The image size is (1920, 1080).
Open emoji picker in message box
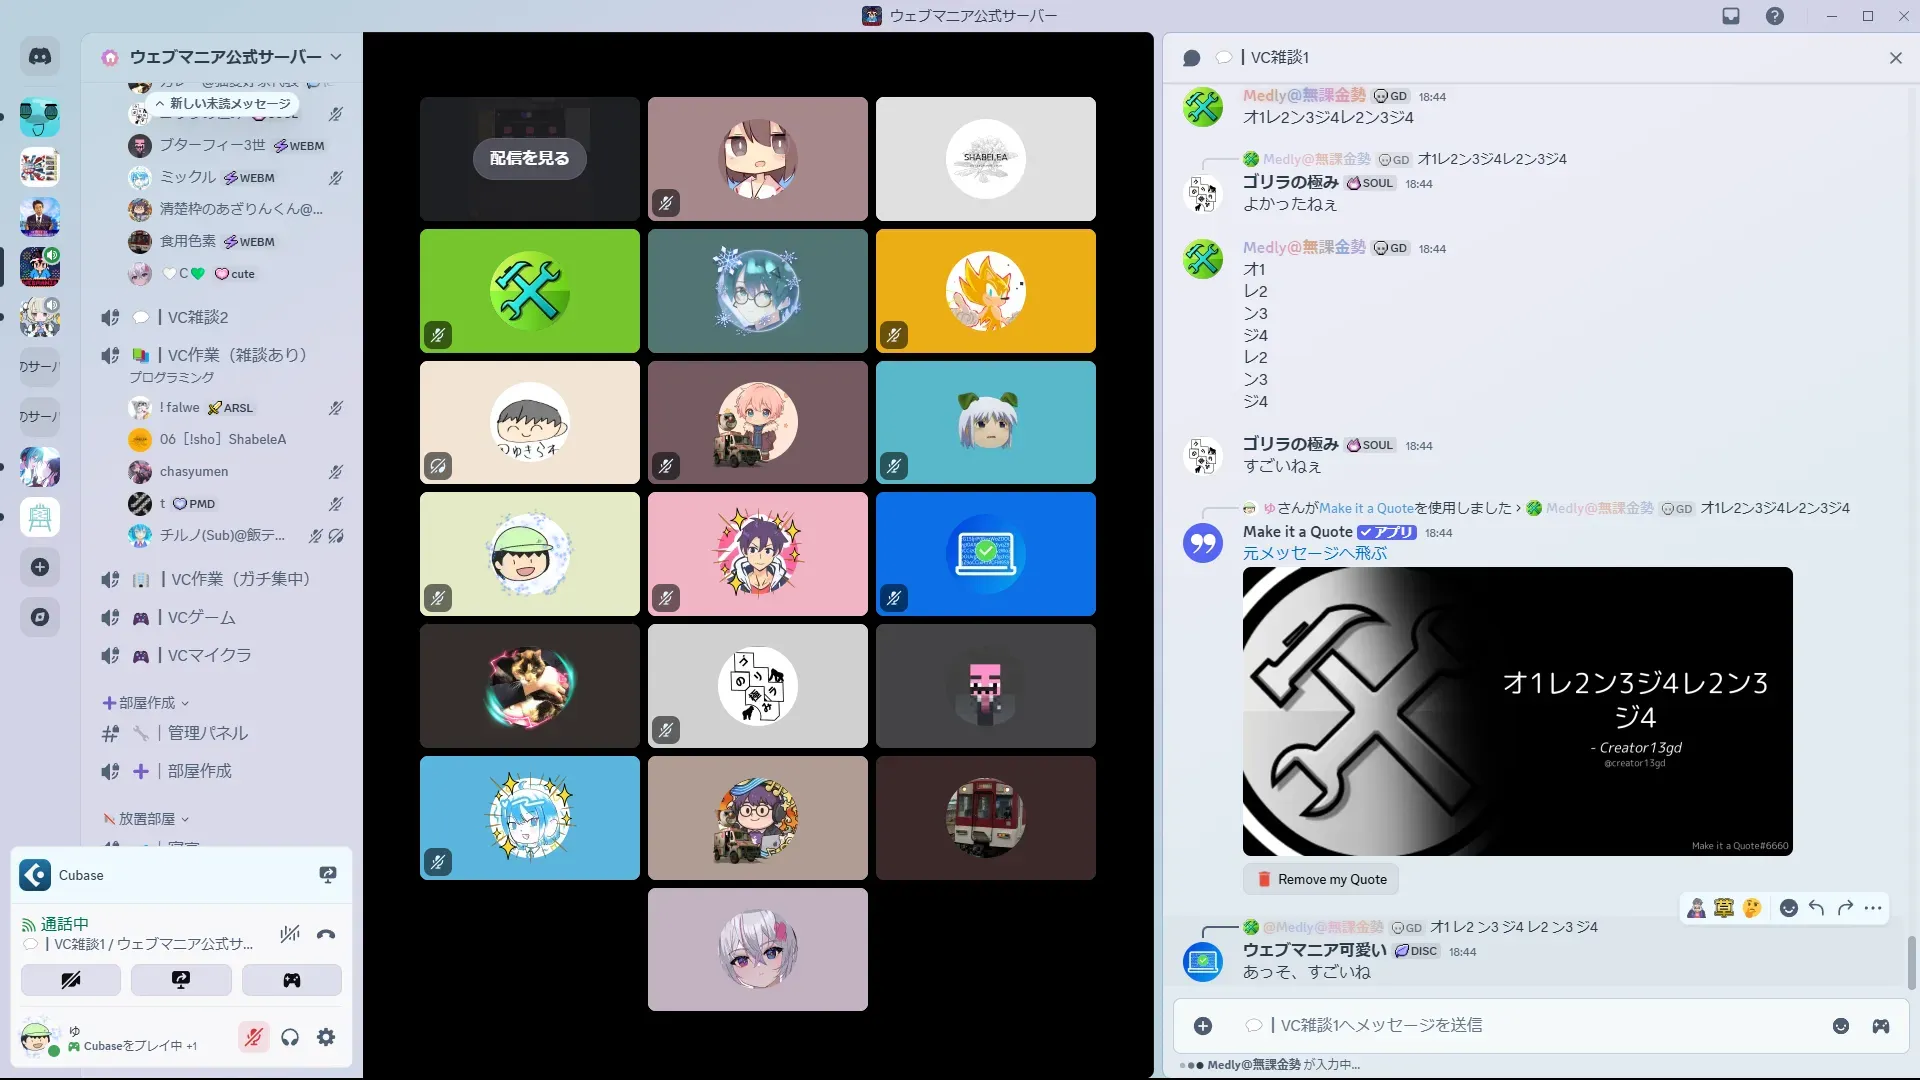1840,1026
